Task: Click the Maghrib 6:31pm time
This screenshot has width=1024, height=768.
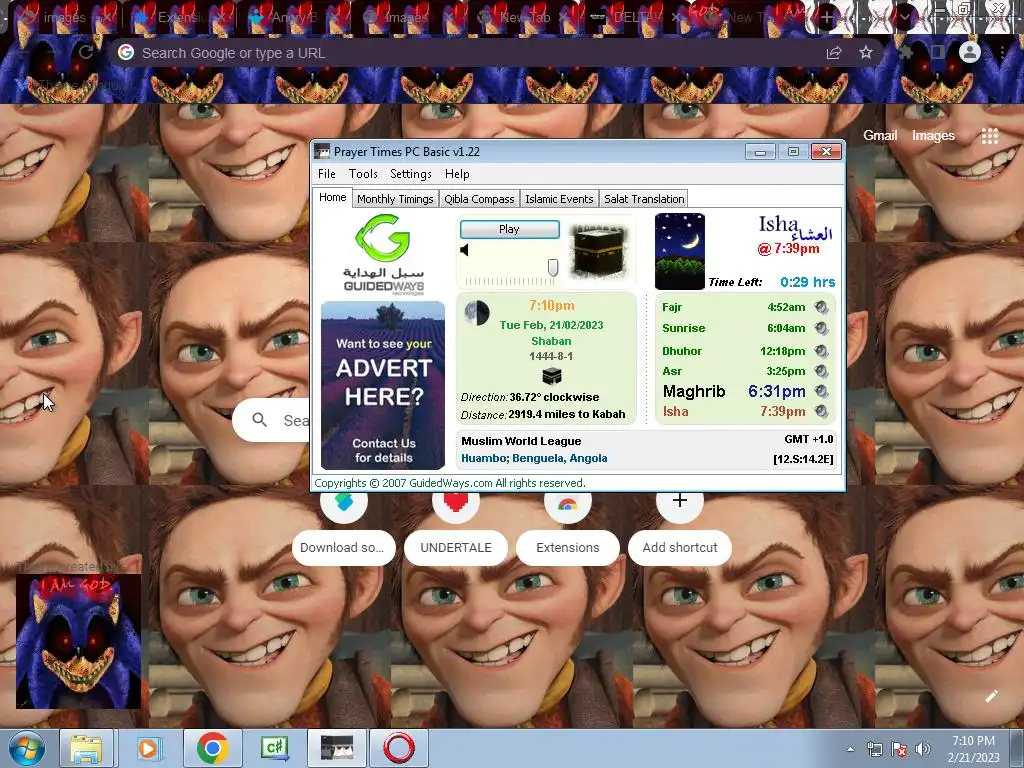Action: 776,391
